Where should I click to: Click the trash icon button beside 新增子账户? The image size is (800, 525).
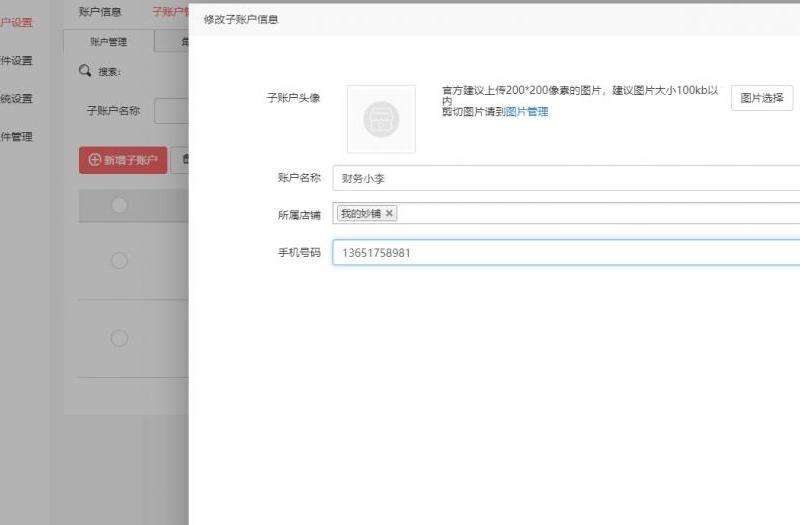click(x=182, y=160)
